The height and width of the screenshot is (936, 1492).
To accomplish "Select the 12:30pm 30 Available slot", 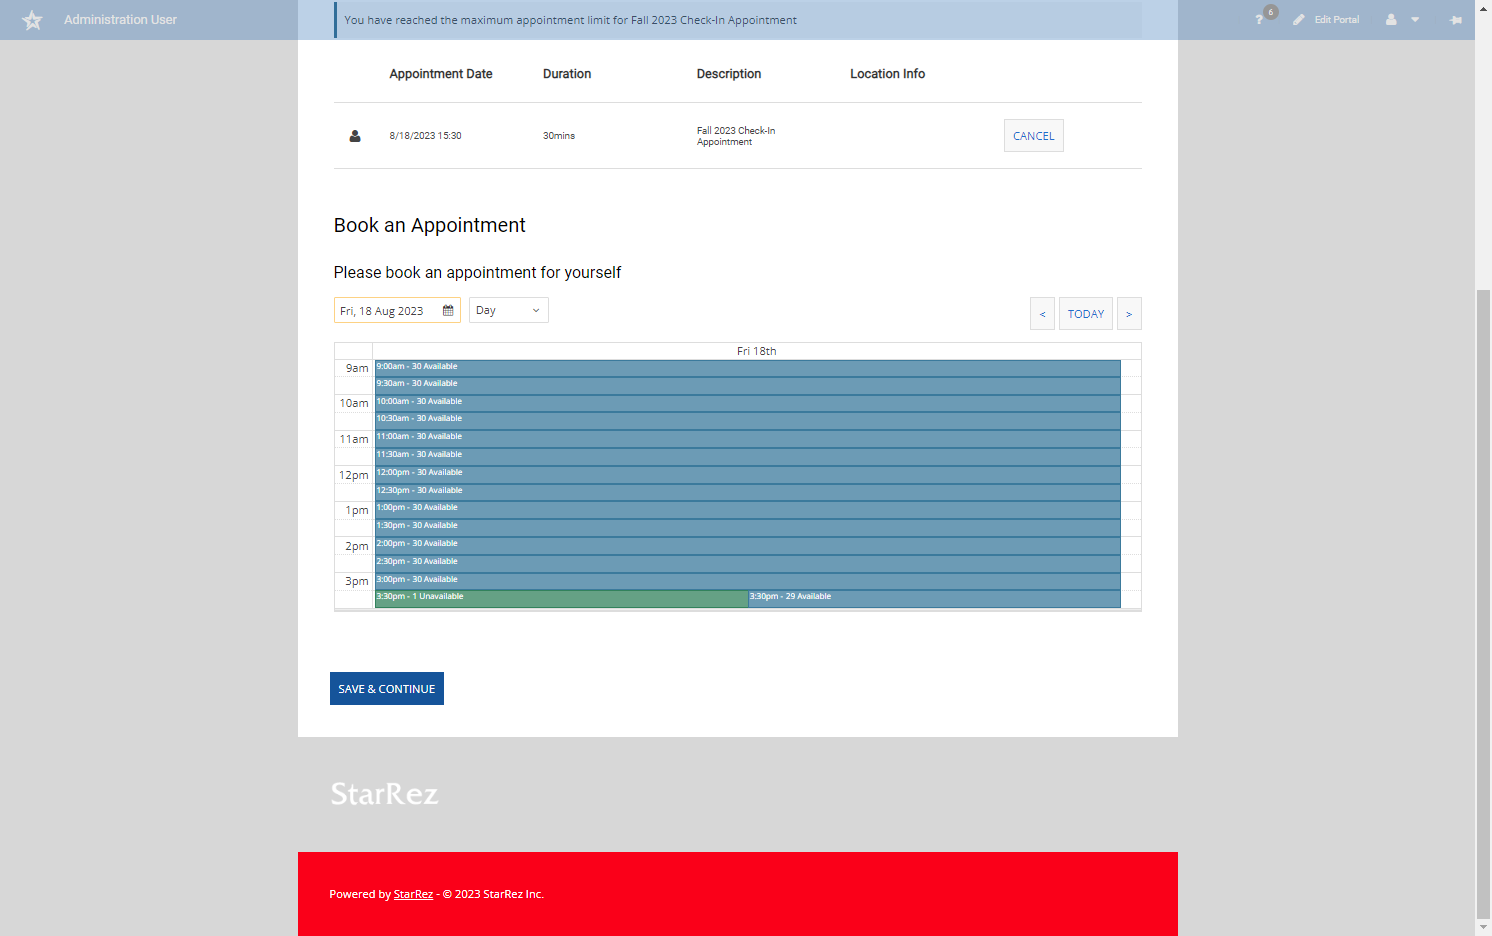I will tap(748, 492).
